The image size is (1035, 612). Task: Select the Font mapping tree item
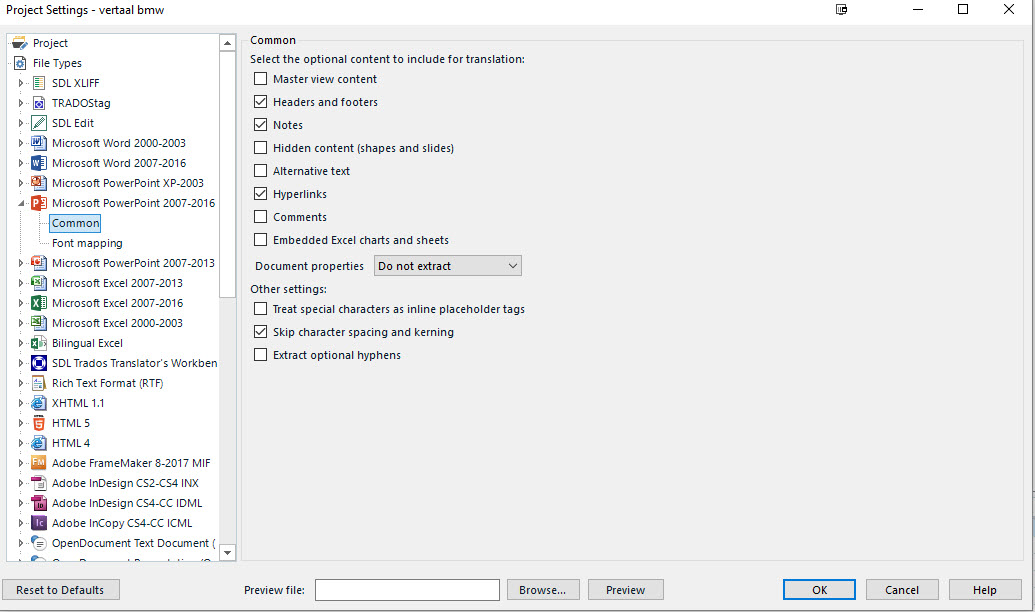87,243
